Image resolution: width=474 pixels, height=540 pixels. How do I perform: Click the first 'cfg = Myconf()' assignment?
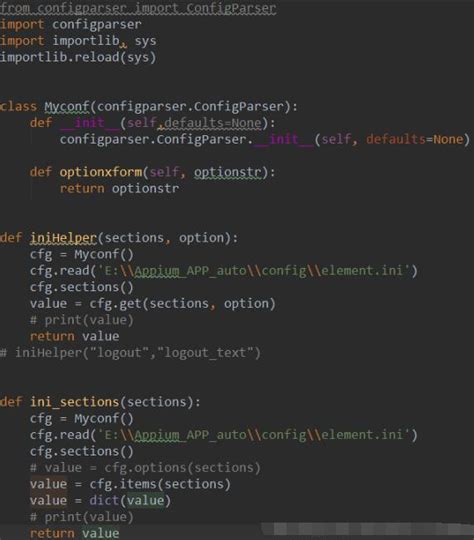82,254
